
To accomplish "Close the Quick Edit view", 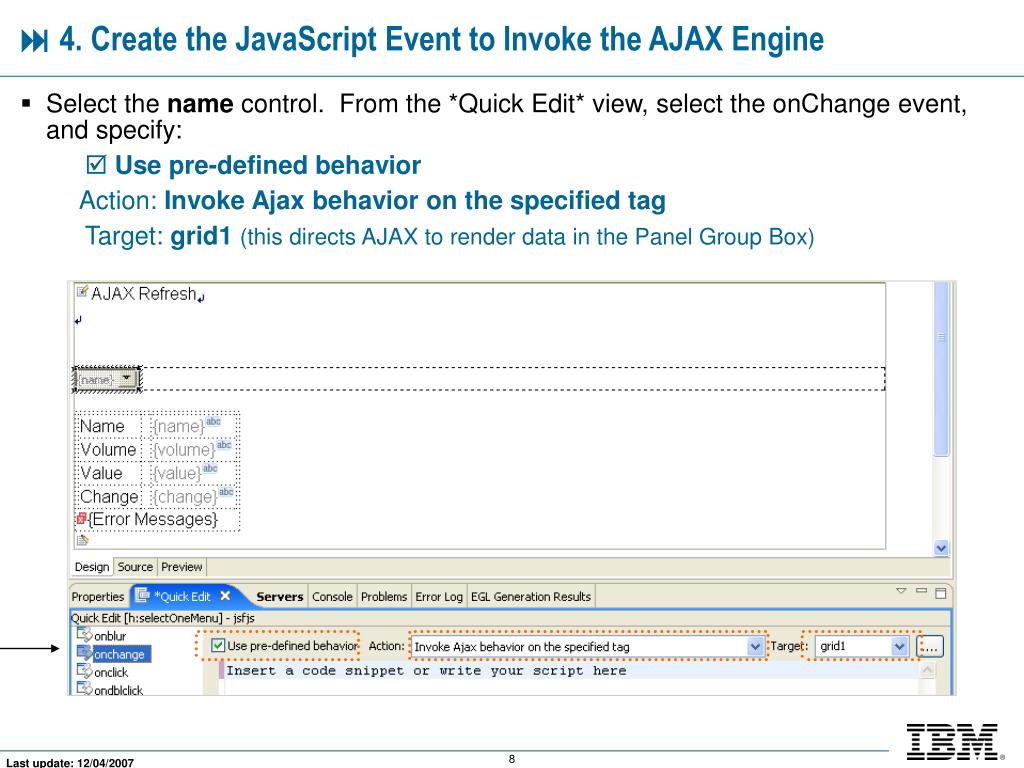I will [x=225, y=596].
